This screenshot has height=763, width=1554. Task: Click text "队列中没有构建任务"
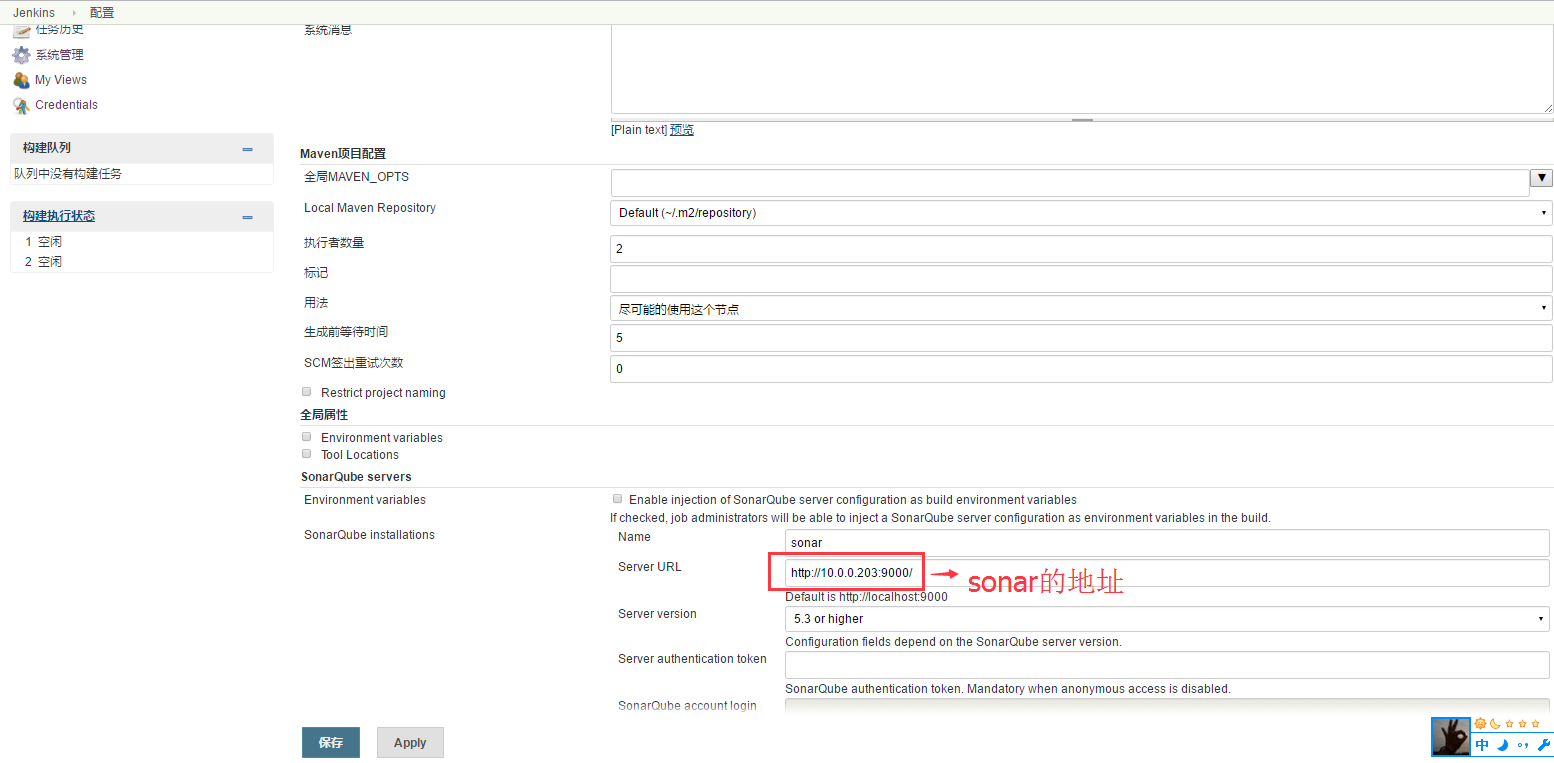point(68,174)
